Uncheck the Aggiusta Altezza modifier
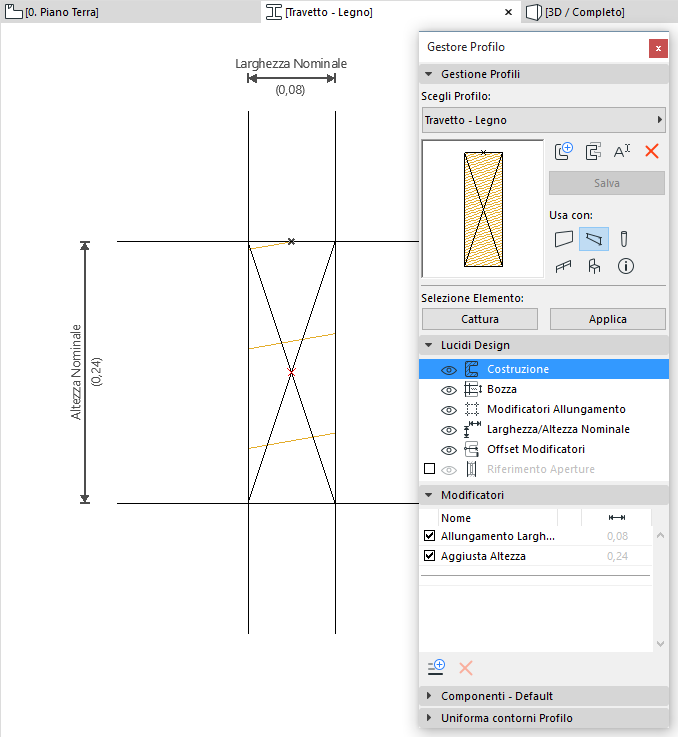The height and width of the screenshot is (737, 678). [429, 556]
